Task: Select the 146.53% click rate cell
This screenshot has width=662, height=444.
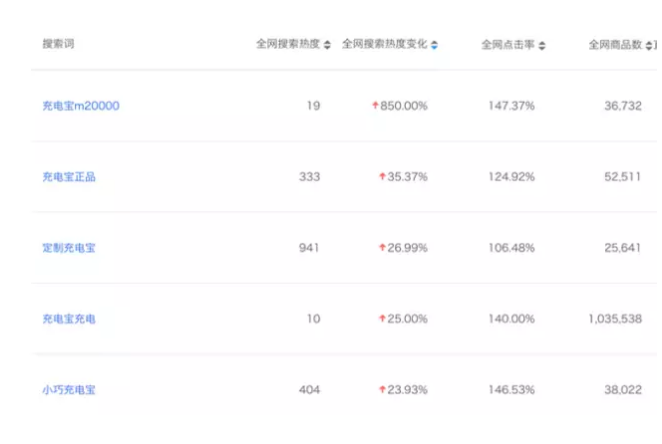Action: [x=511, y=390]
